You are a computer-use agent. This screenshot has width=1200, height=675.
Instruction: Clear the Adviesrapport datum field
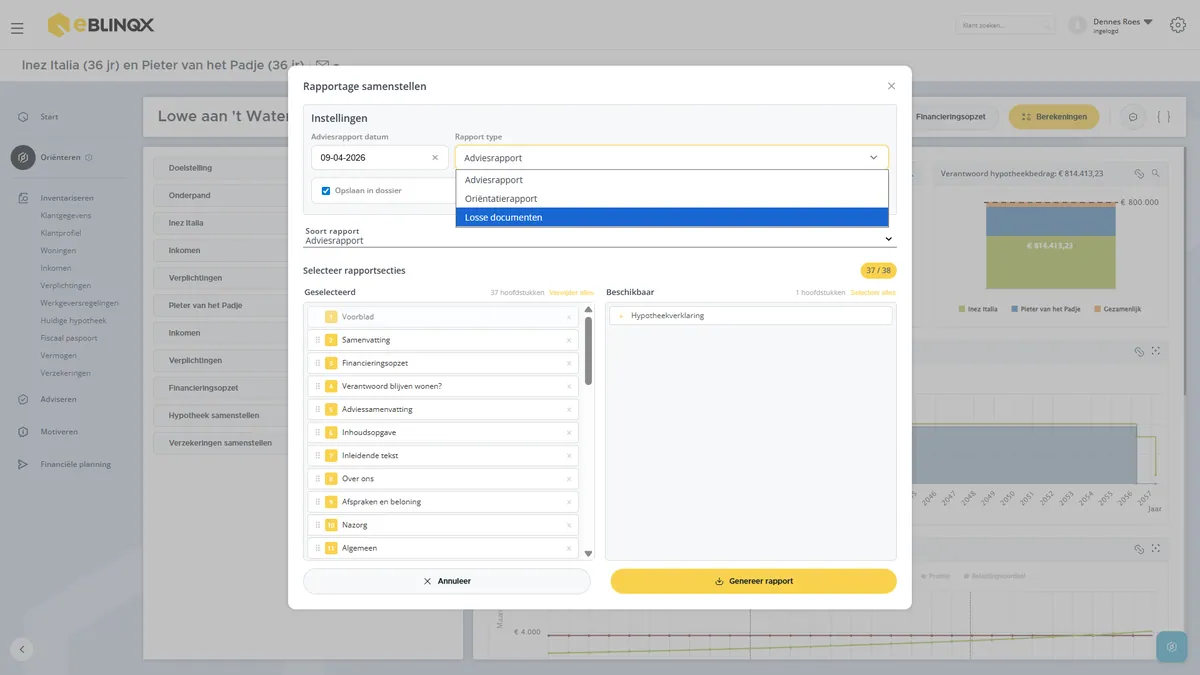tap(435, 158)
